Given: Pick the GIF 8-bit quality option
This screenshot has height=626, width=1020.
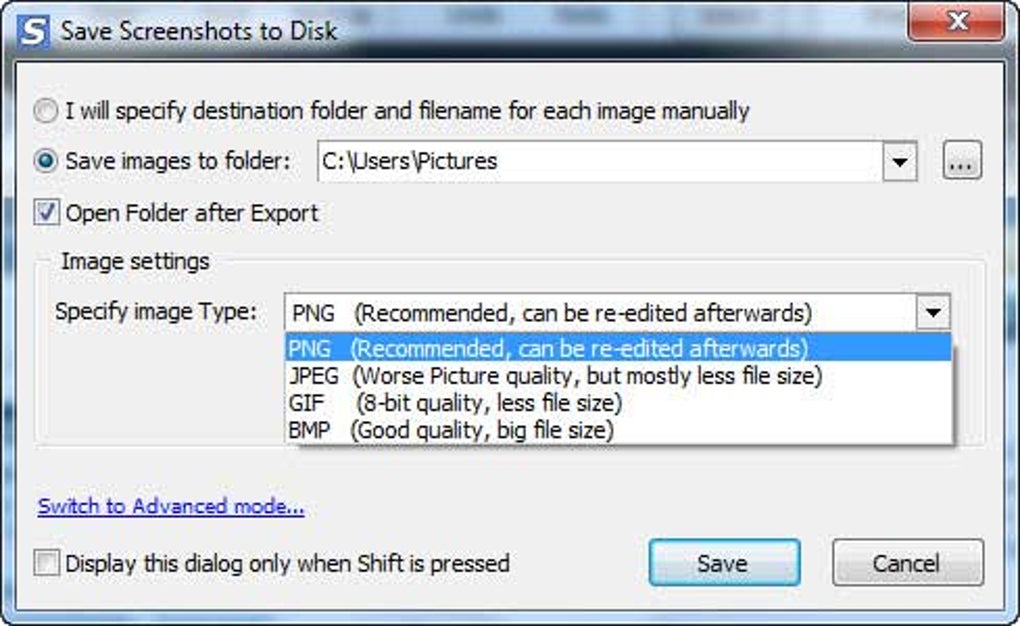Looking at the screenshot, I should (619, 403).
